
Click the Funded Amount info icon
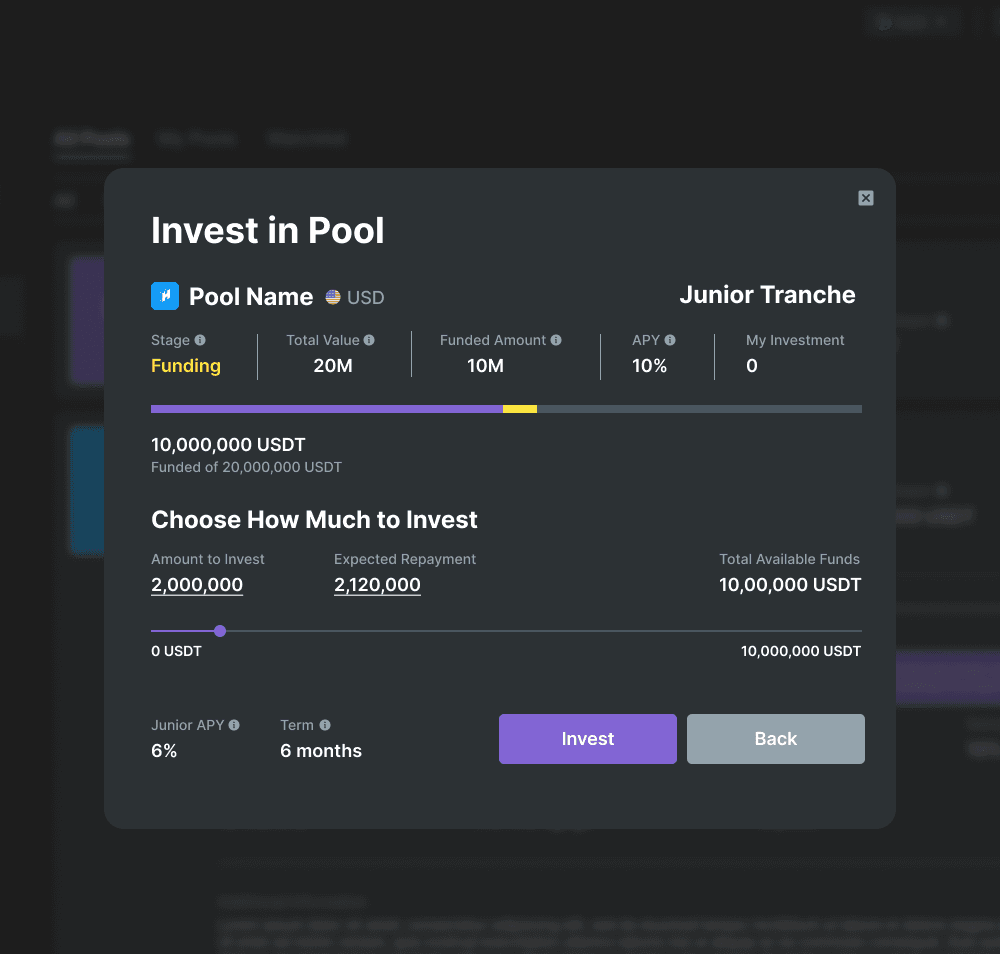[556, 340]
